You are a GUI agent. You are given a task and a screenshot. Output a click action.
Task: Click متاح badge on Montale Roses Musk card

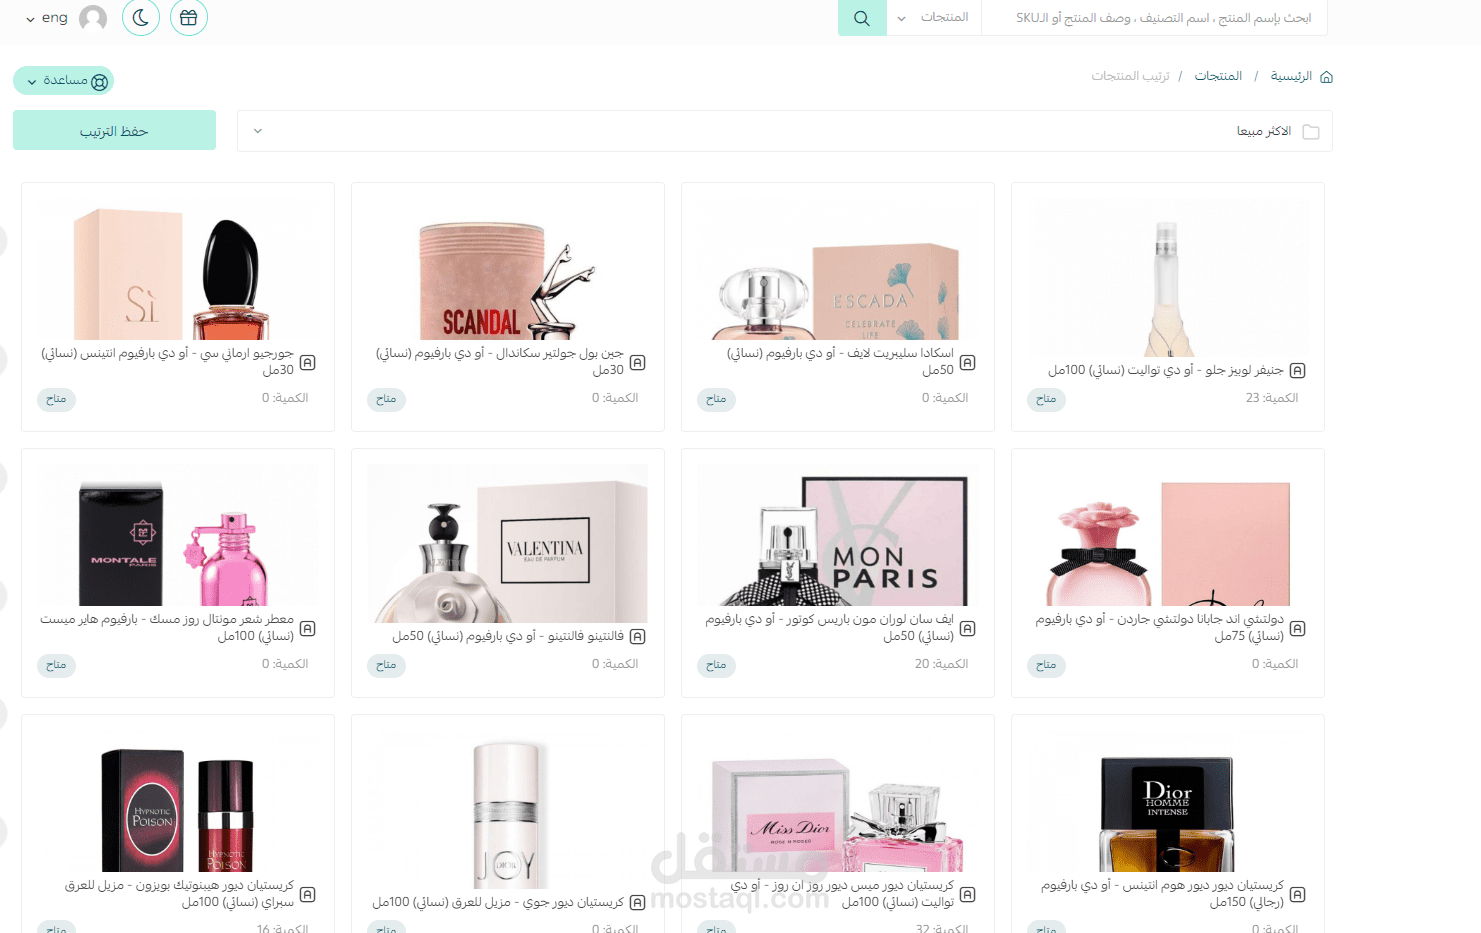coord(56,665)
